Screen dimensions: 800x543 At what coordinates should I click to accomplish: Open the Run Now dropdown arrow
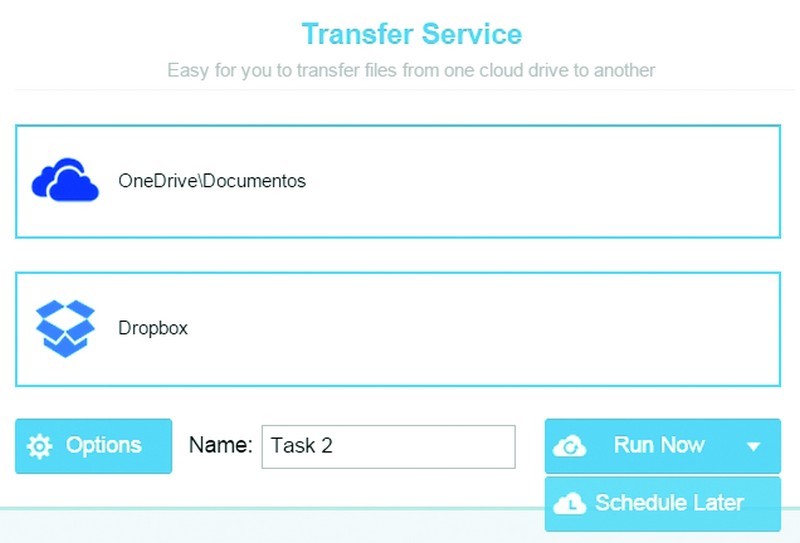pos(753,447)
